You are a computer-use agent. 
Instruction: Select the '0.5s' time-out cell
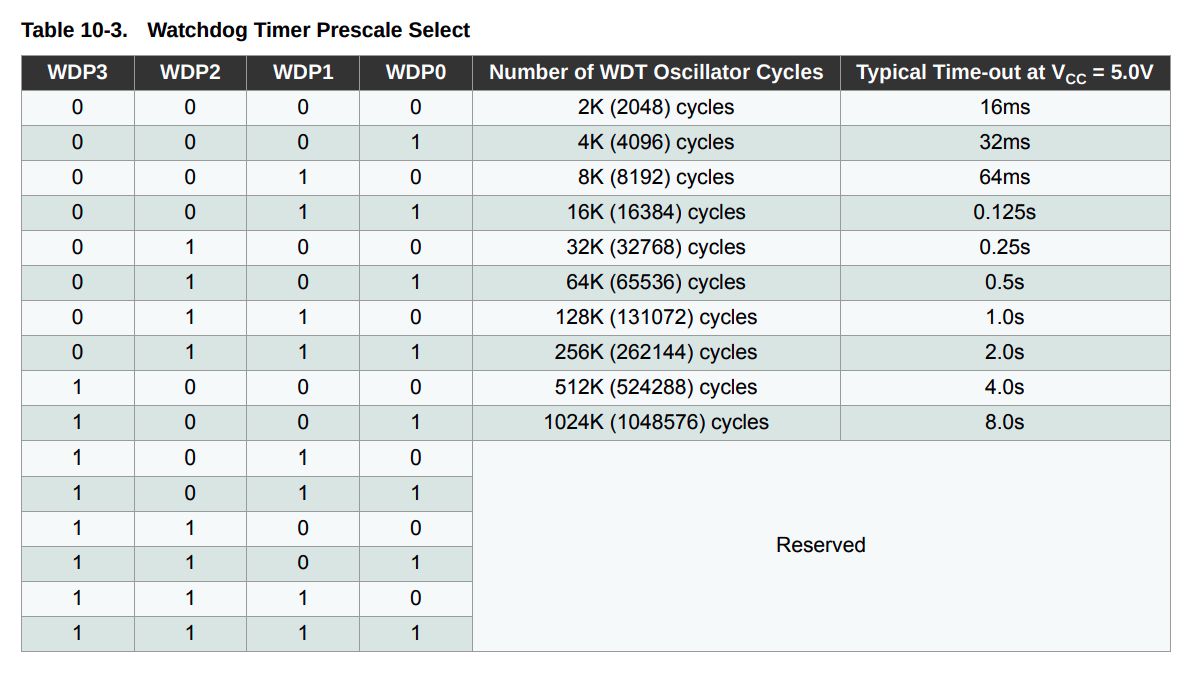[x=1004, y=283]
